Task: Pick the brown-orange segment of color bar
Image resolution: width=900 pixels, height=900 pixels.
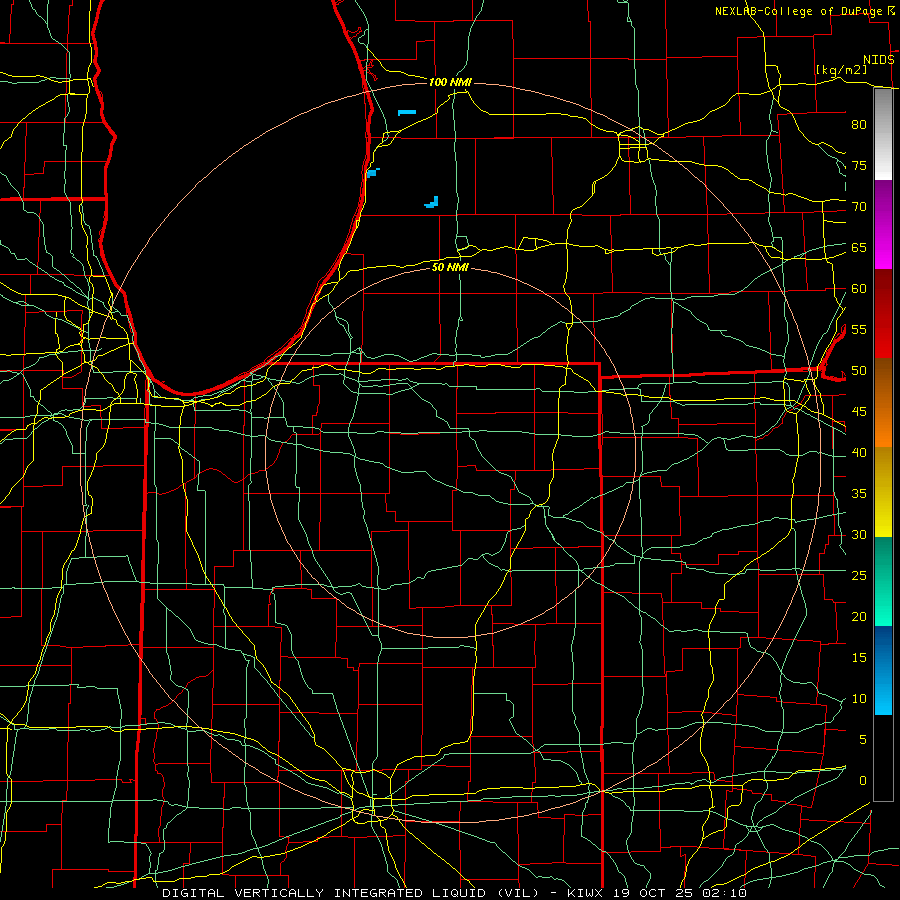Action: point(883,403)
